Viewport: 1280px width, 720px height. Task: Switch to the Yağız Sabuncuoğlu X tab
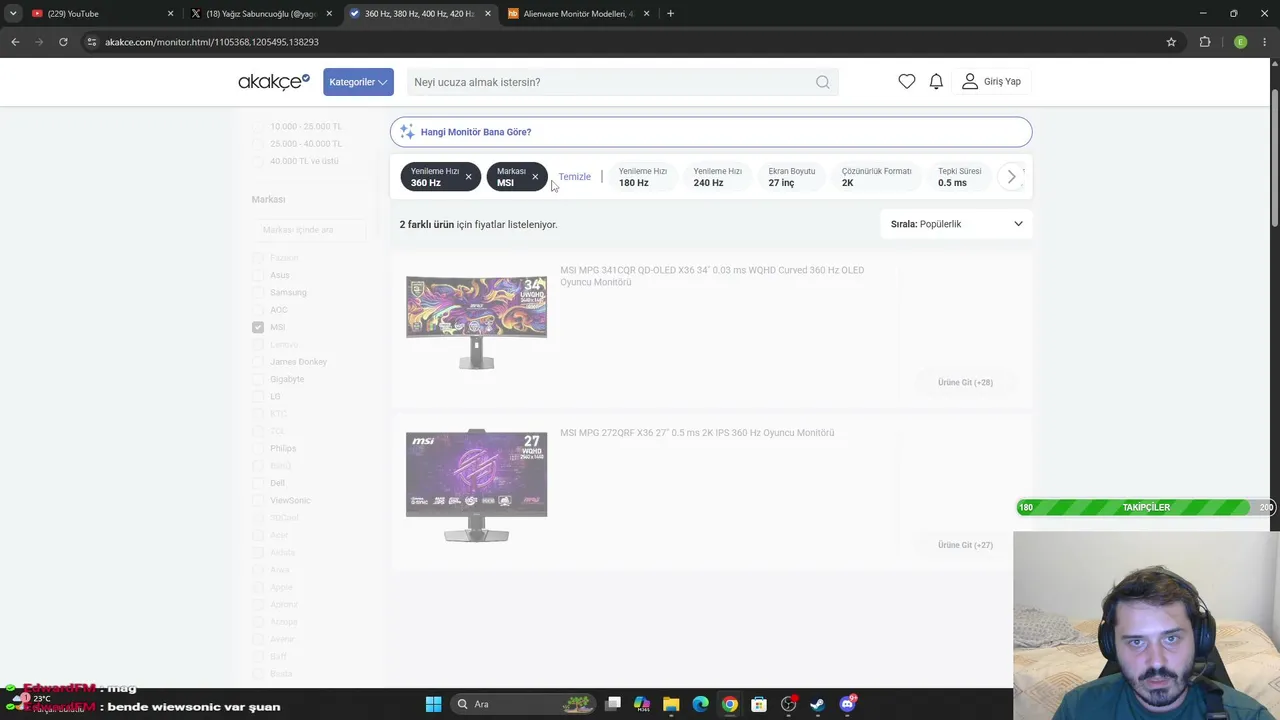coord(261,14)
